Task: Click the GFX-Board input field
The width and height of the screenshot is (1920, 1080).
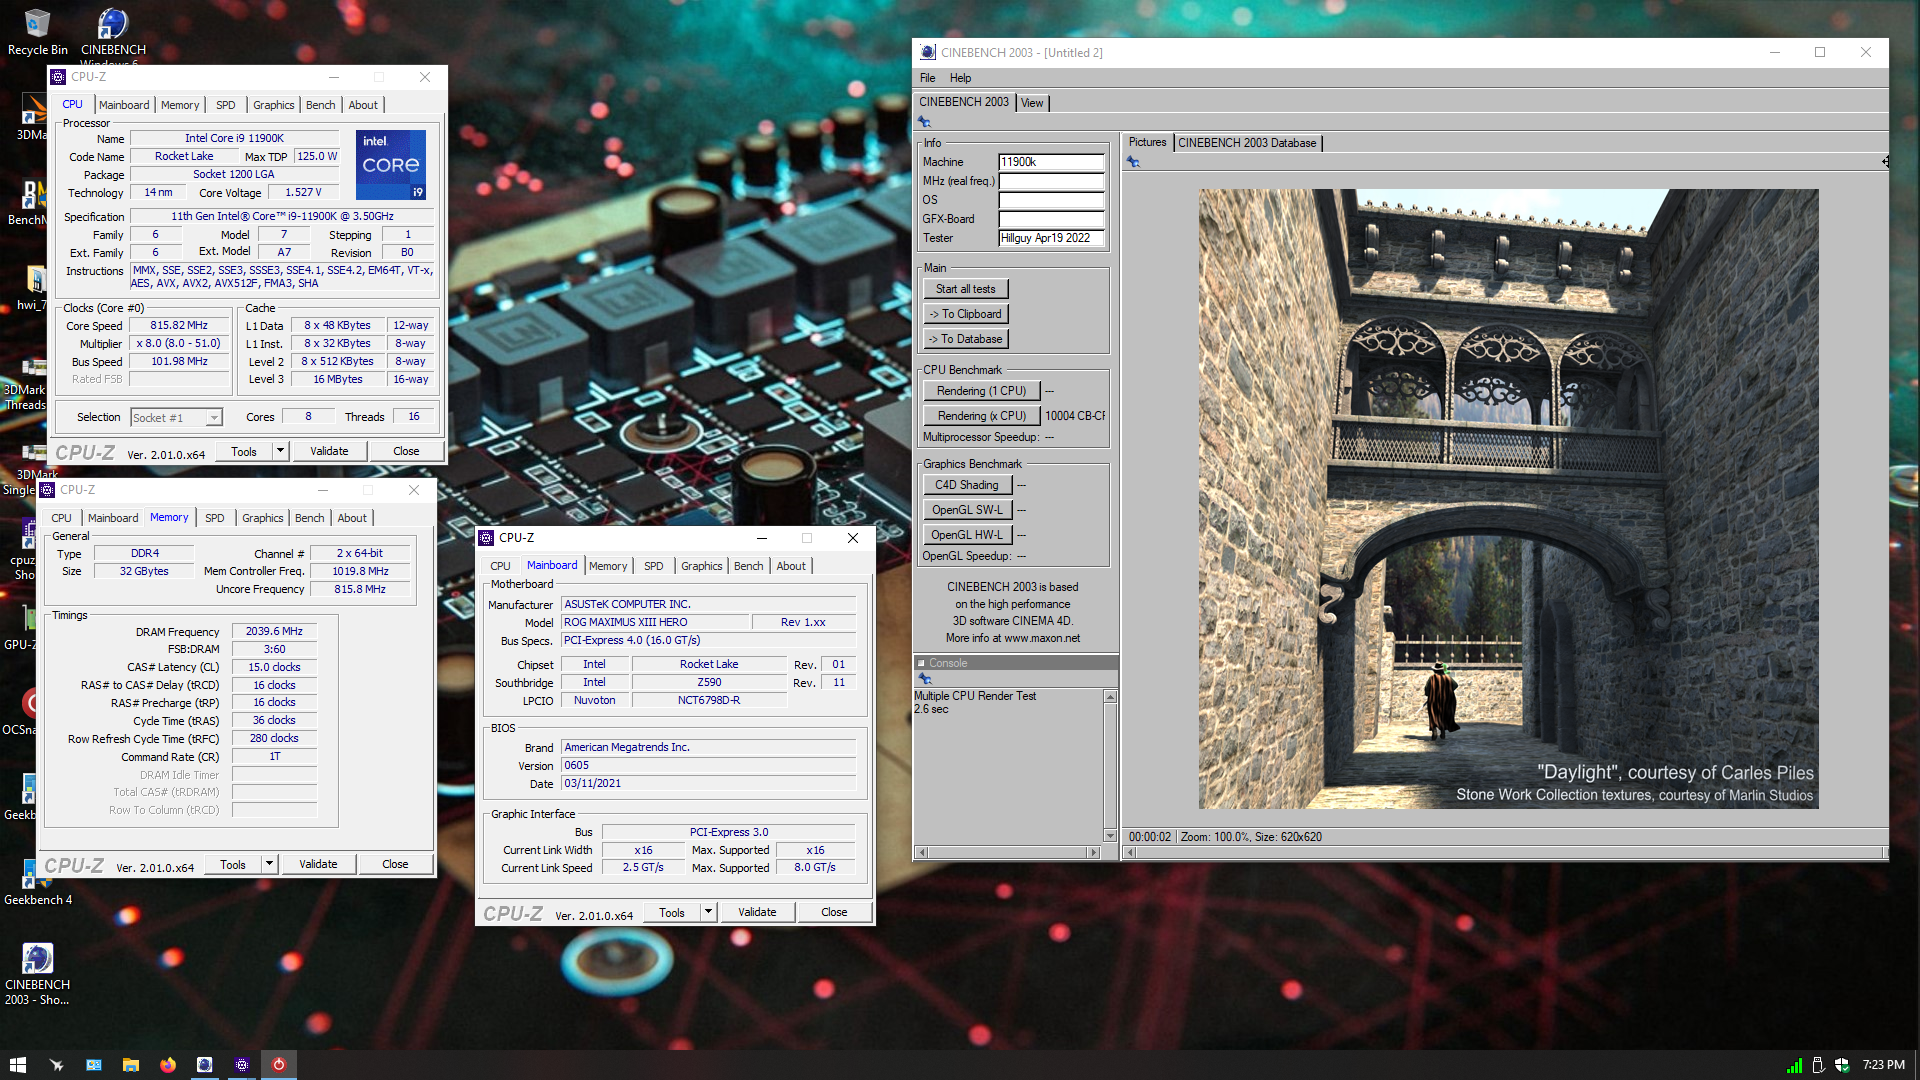Action: pos(1051,219)
